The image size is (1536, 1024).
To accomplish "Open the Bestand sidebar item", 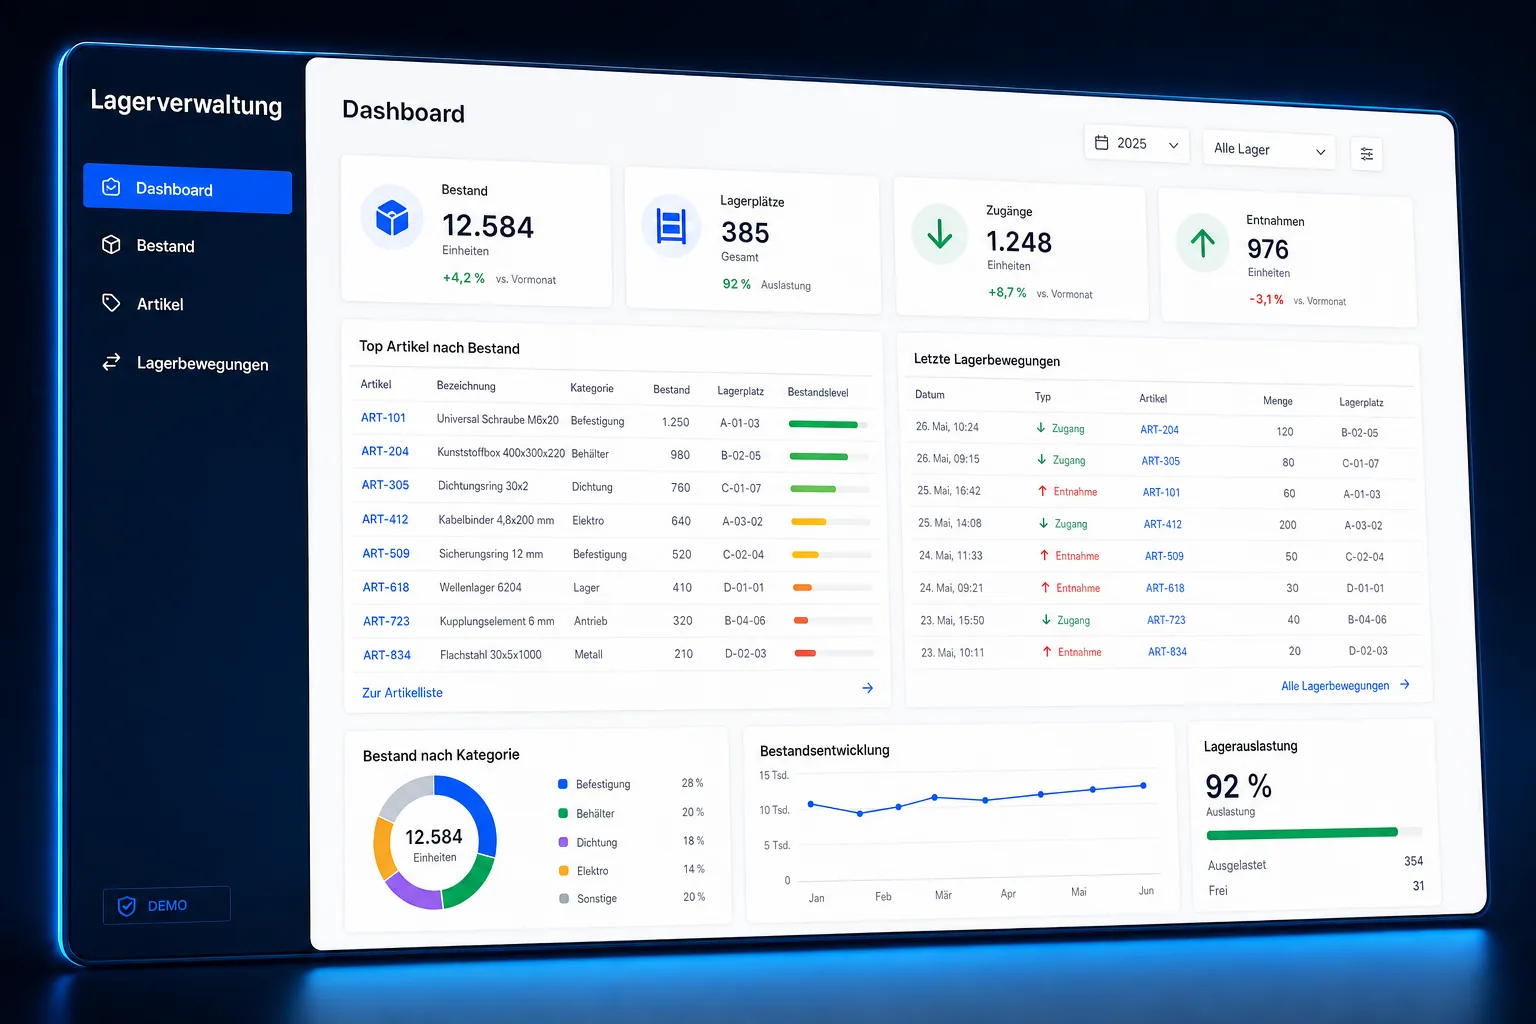I will click(165, 246).
